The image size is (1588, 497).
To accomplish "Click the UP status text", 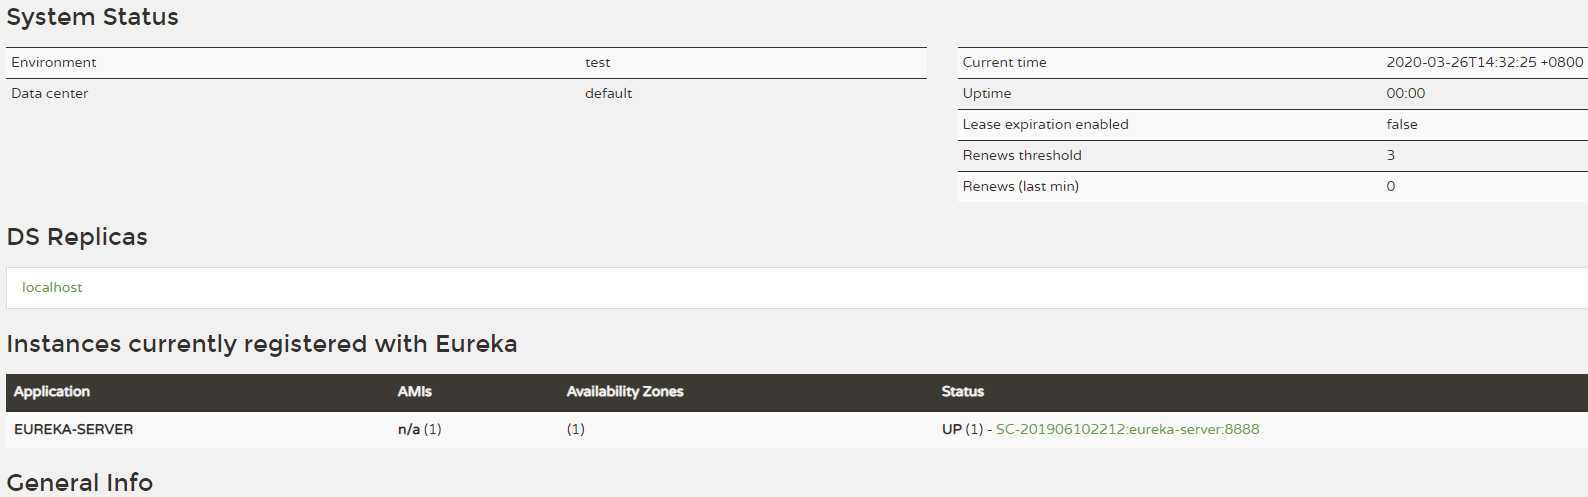I will 951,429.
